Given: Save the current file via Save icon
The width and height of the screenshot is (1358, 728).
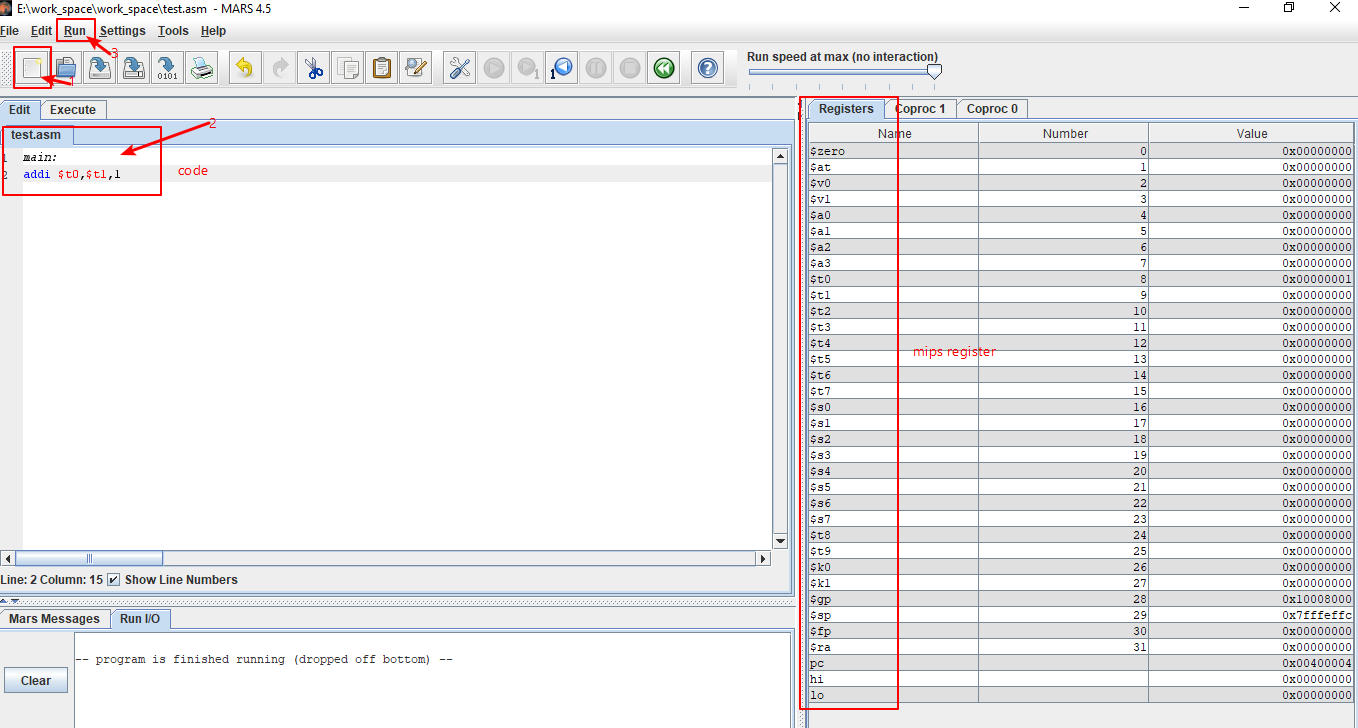Looking at the screenshot, I should tap(99, 67).
